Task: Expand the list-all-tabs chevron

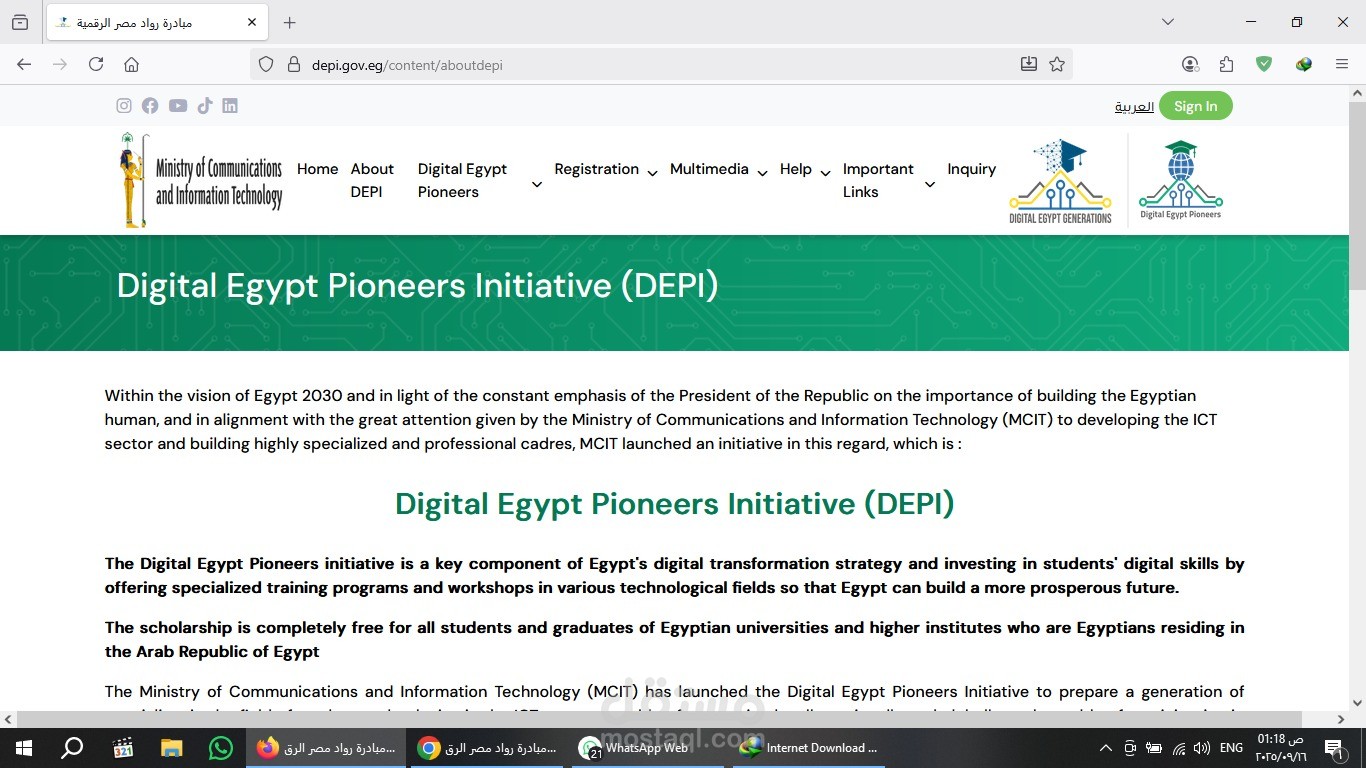Action: (x=1168, y=22)
